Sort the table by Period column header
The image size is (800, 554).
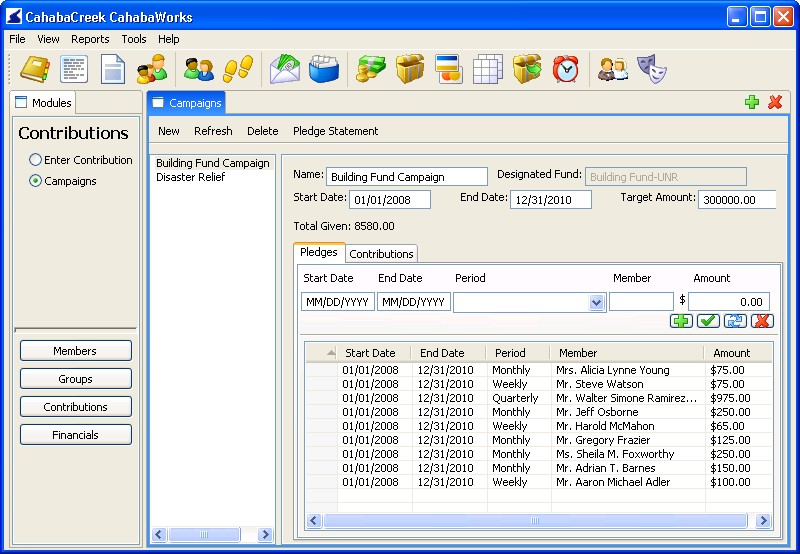point(510,353)
